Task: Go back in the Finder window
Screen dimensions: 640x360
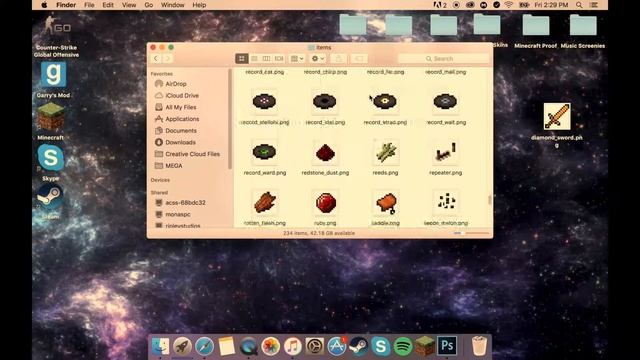Action: tap(156, 59)
